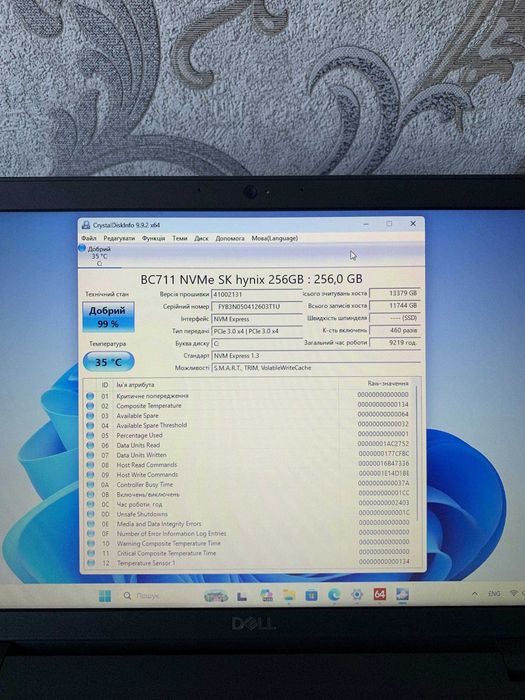This screenshot has height=700, width=525.
Task: Click status icon of Data Units Read row
Action: click(90, 445)
